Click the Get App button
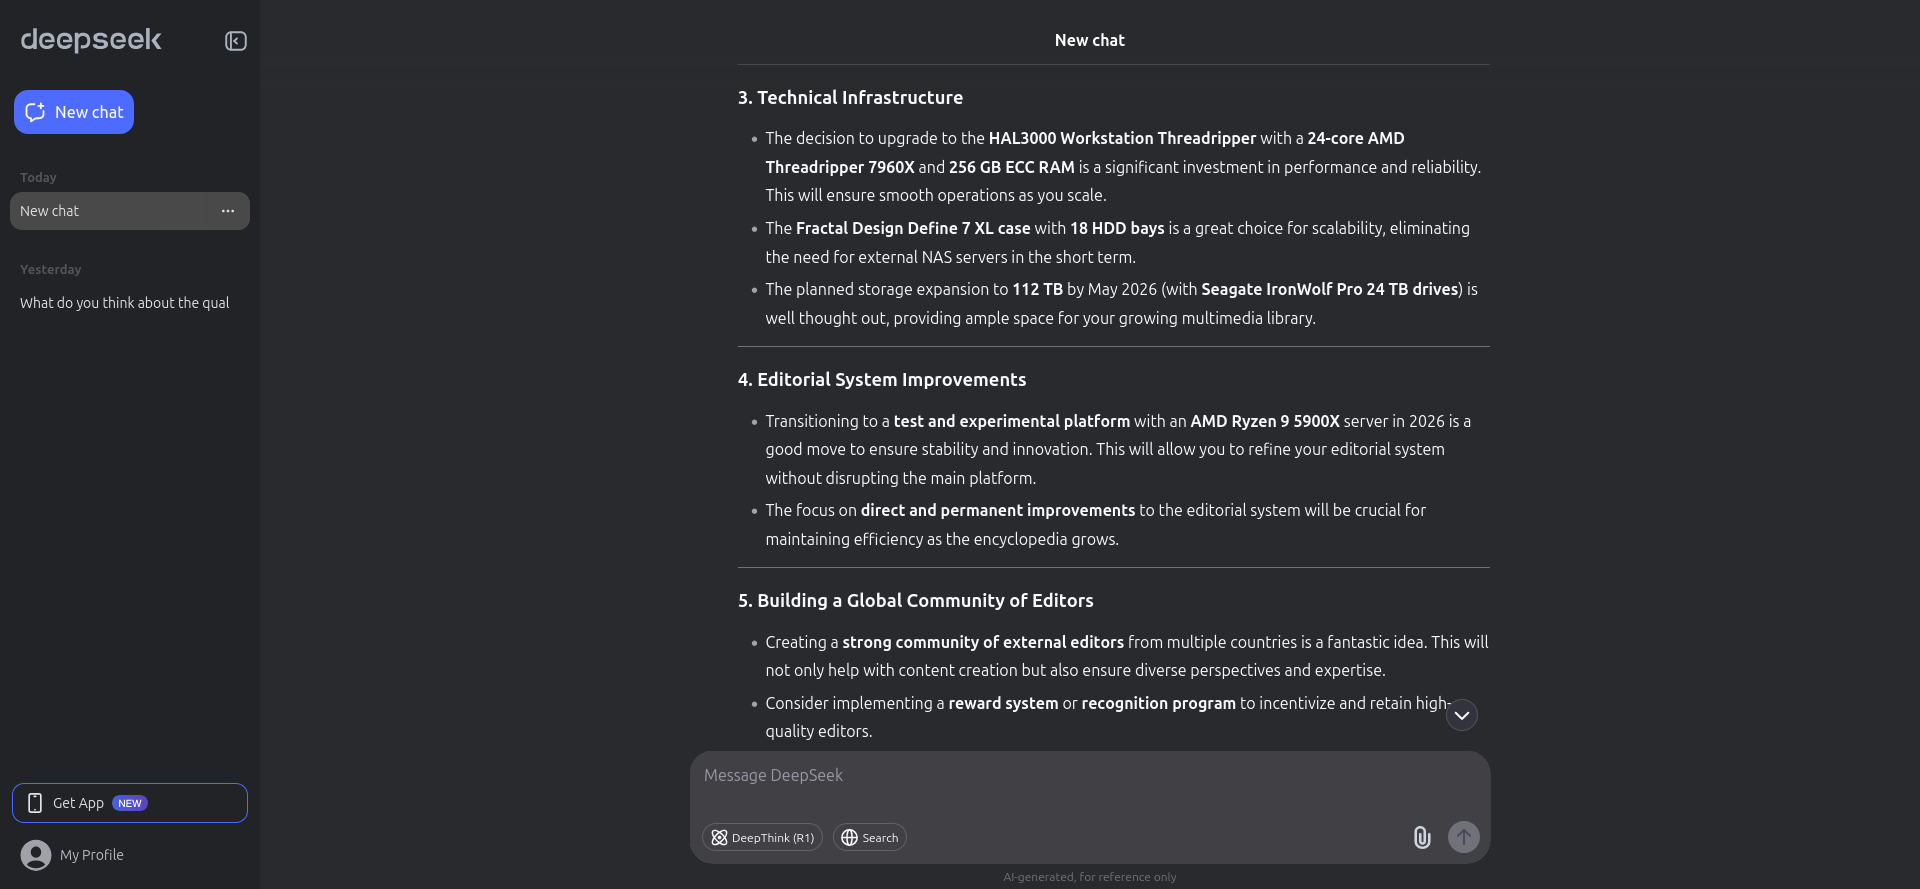Image resolution: width=1920 pixels, height=889 pixels. [80, 803]
